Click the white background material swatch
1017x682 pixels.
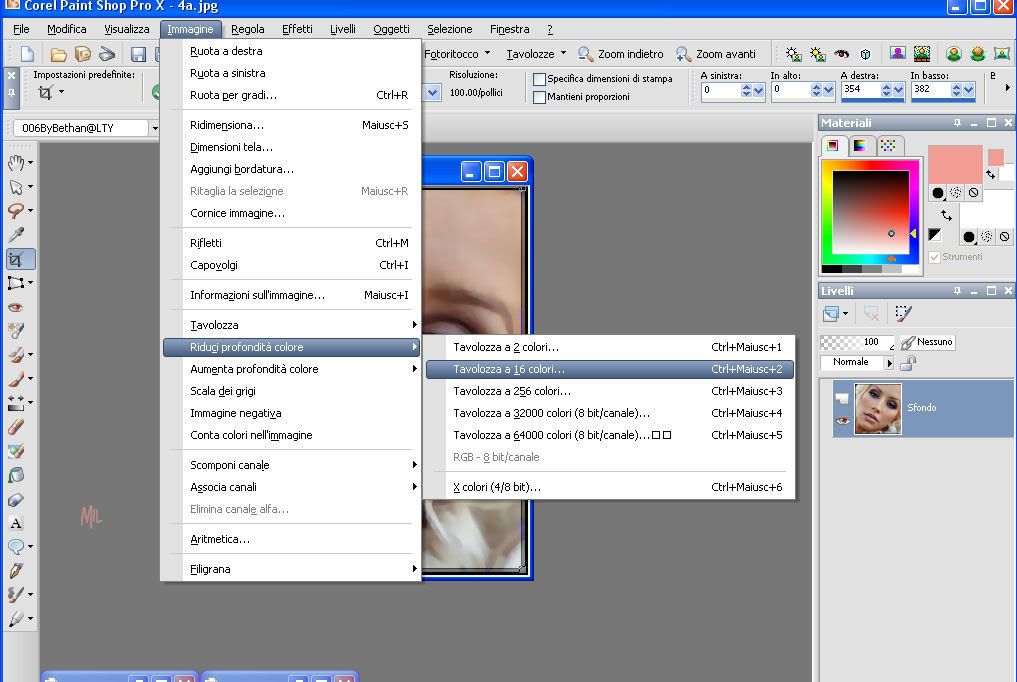(x=986, y=214)
